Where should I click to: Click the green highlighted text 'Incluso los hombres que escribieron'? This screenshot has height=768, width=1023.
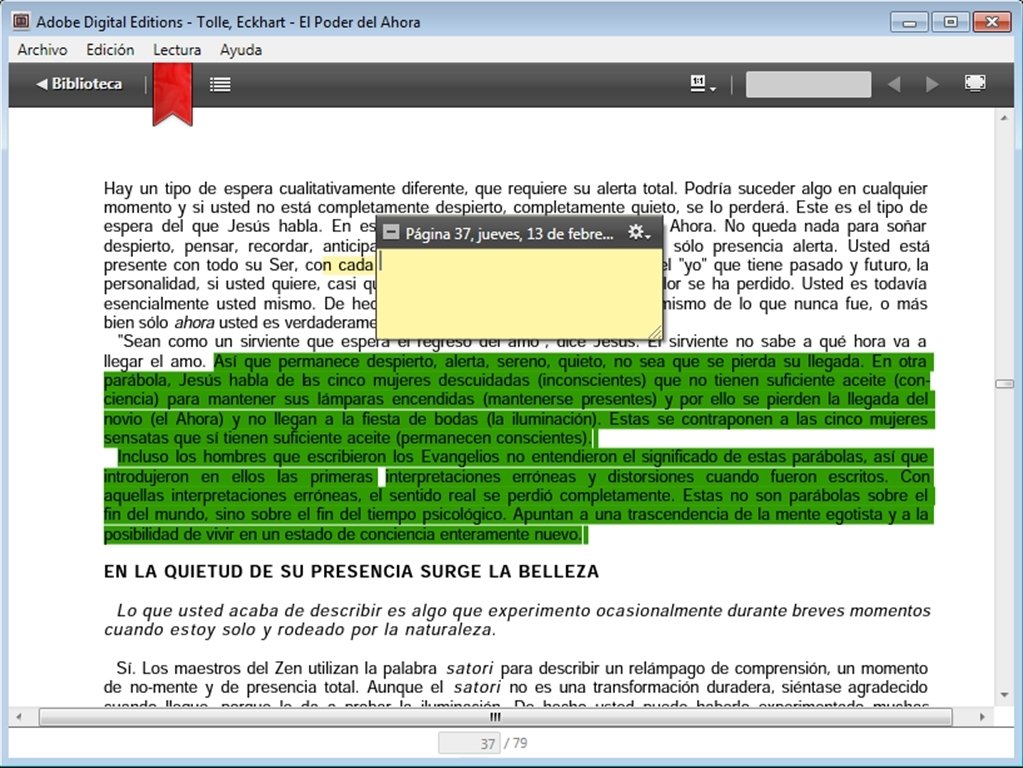click(x=253, y=457)
